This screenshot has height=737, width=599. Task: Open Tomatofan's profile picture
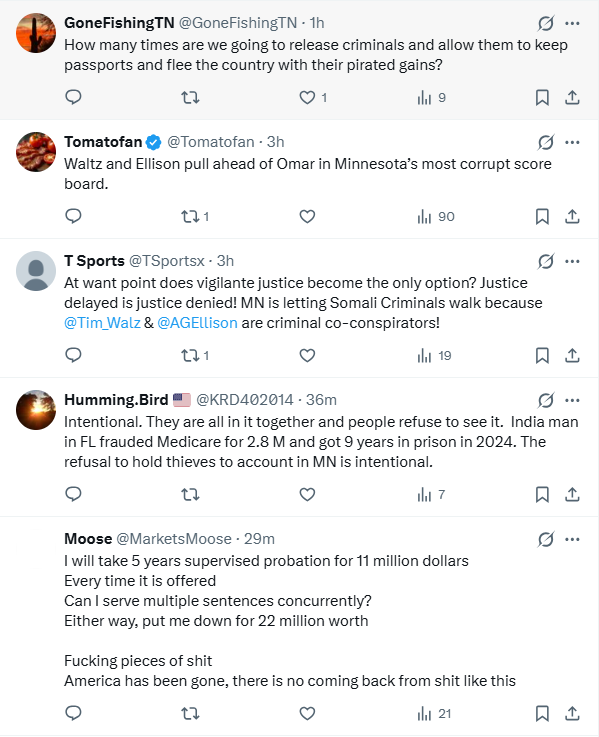tap(36, 152)
